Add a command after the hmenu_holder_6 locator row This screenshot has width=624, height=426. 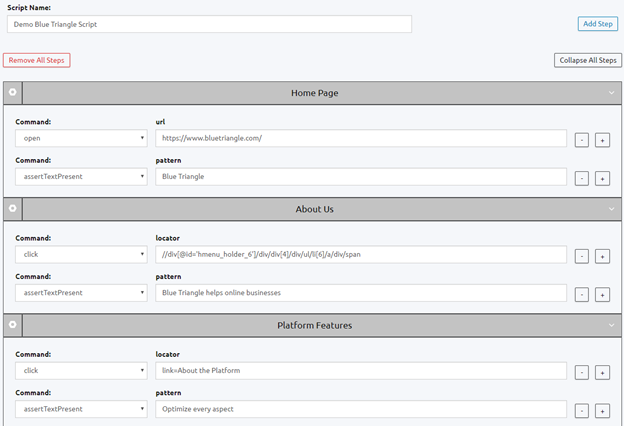(x=603, y=256)
